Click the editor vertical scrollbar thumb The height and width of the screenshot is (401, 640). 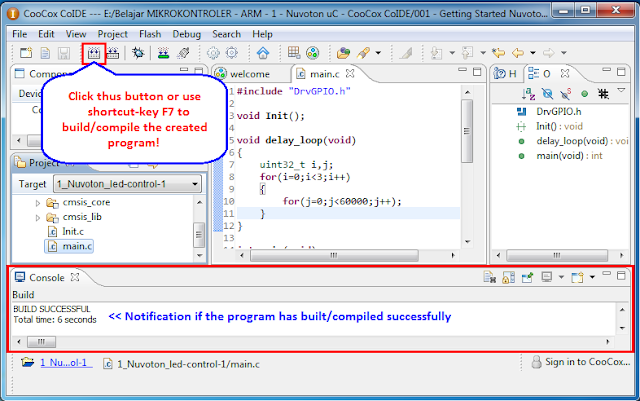coord(467,131)
